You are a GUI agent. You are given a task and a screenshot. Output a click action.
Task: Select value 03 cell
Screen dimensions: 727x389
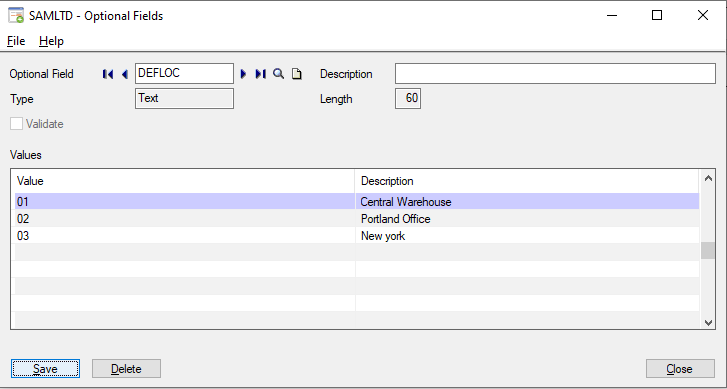click(x=185, y=236)
